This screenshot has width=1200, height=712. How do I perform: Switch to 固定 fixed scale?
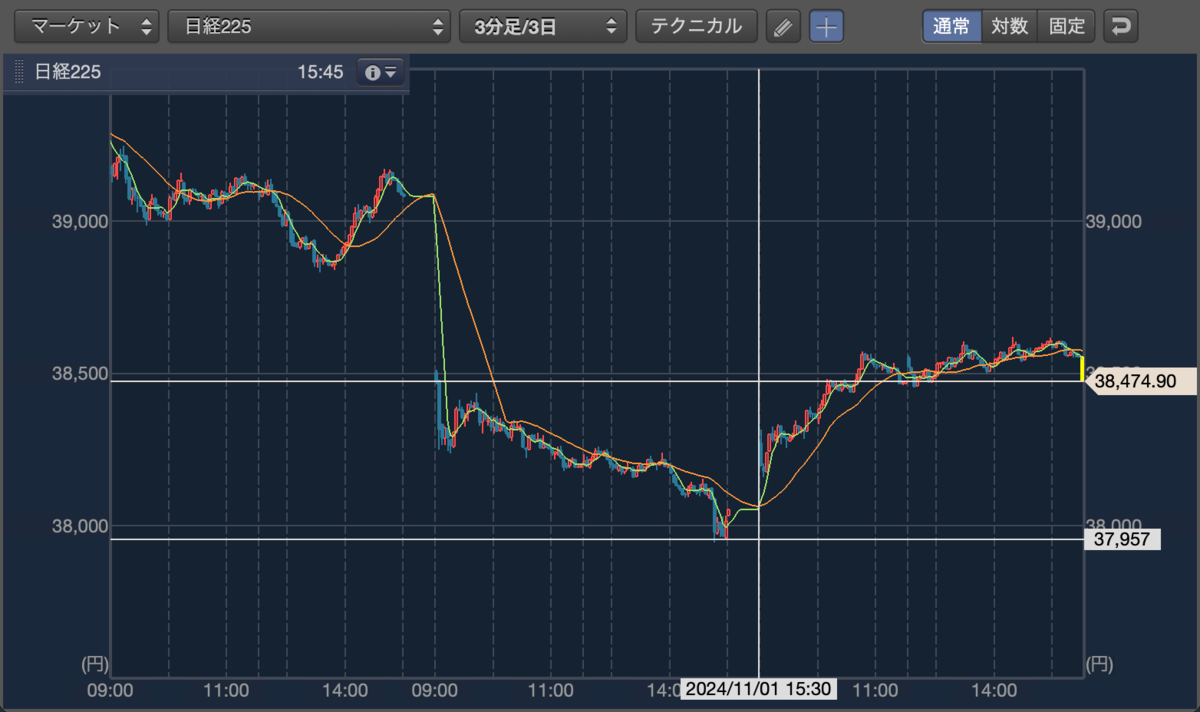click(x=1067, y=26)
